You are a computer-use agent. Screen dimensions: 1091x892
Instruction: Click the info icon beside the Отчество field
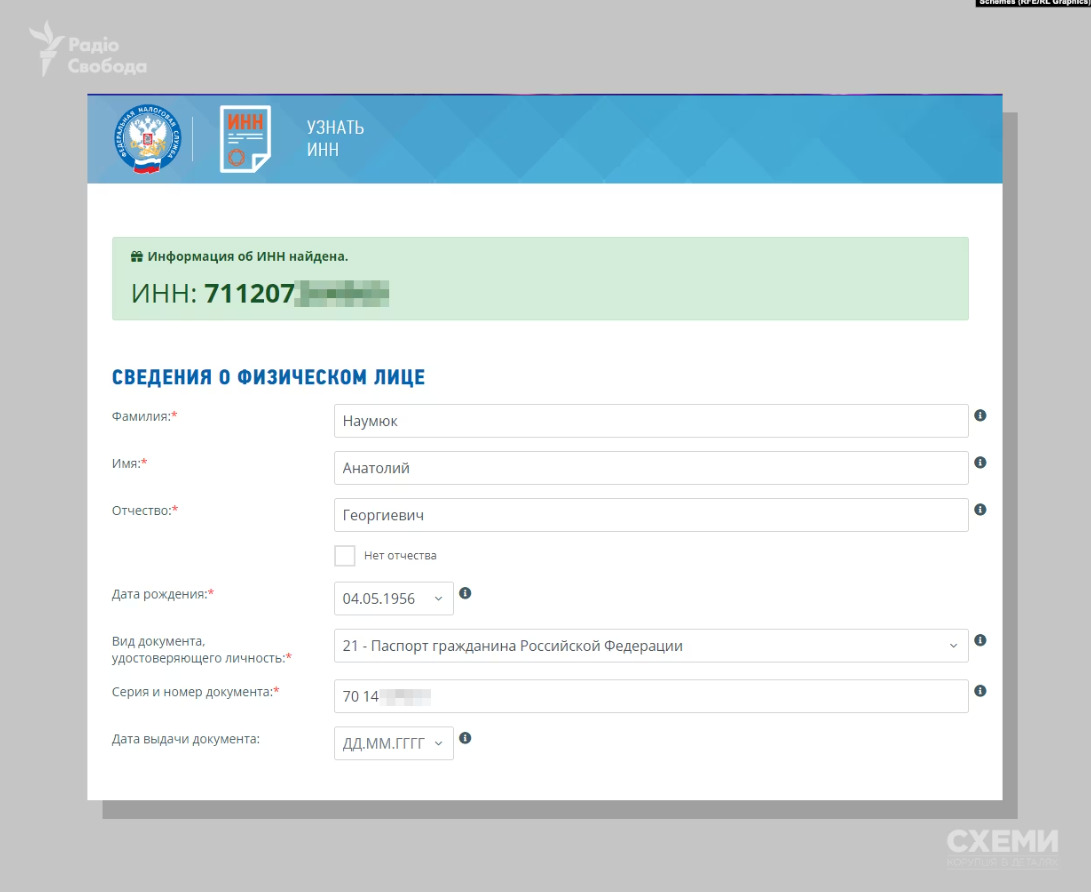[x=980, y=509]
